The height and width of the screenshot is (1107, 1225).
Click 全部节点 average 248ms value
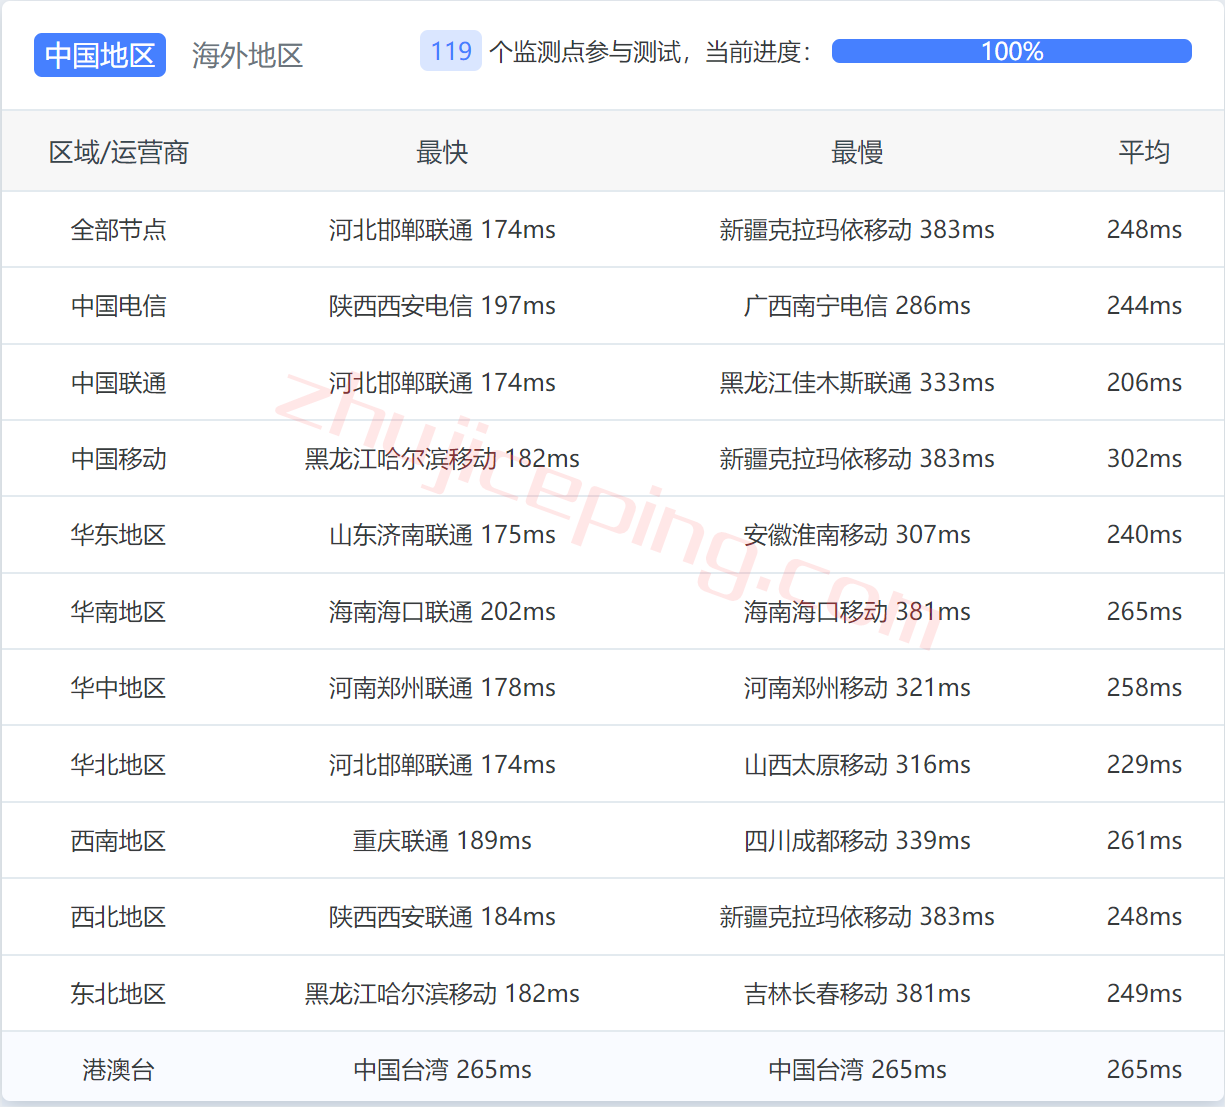[x=1144, y=229]
